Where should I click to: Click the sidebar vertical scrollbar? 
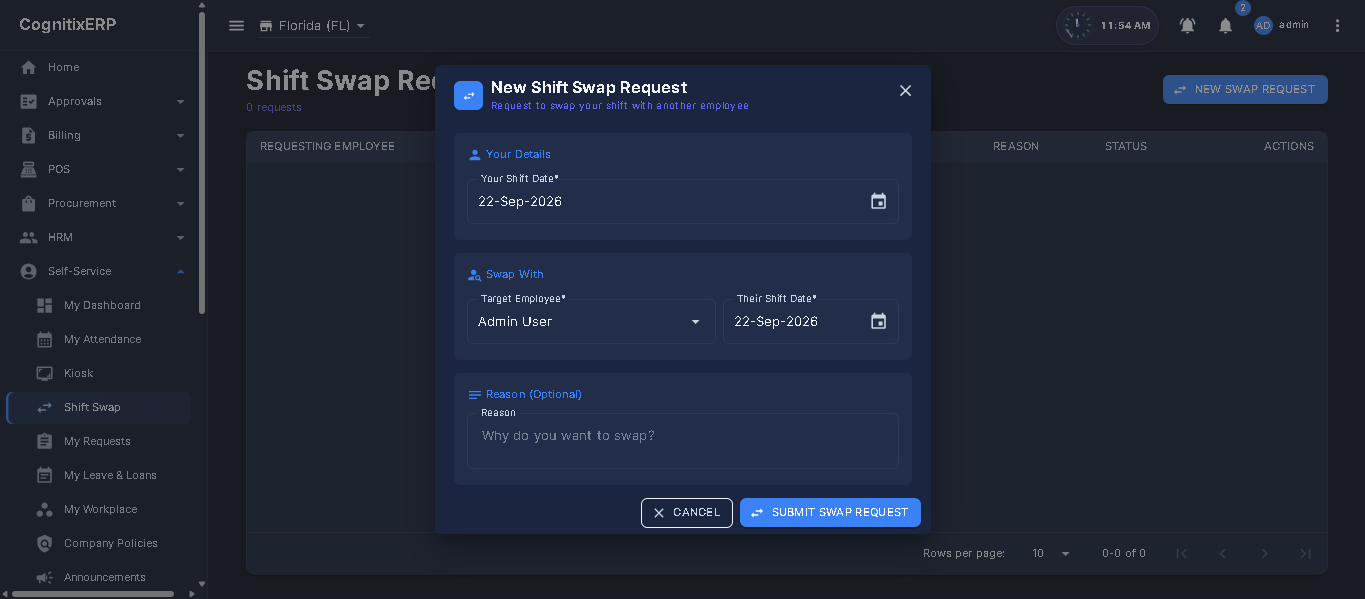[202, 162]
